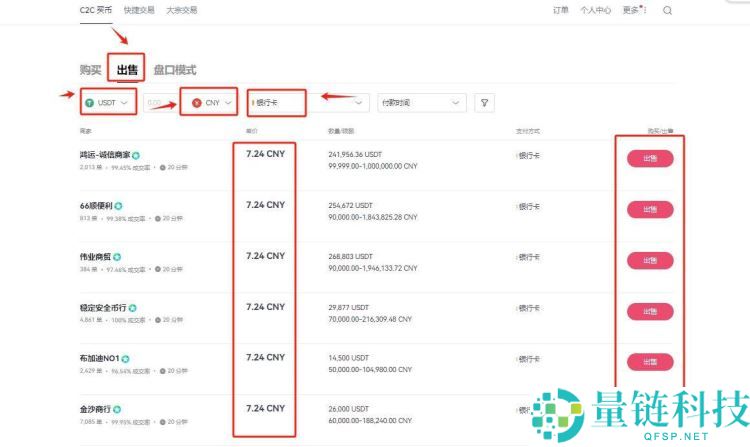Click the 241,956.36 USDT quantity
The height and width of the screenshot is (447, 750).
[355, 154]
